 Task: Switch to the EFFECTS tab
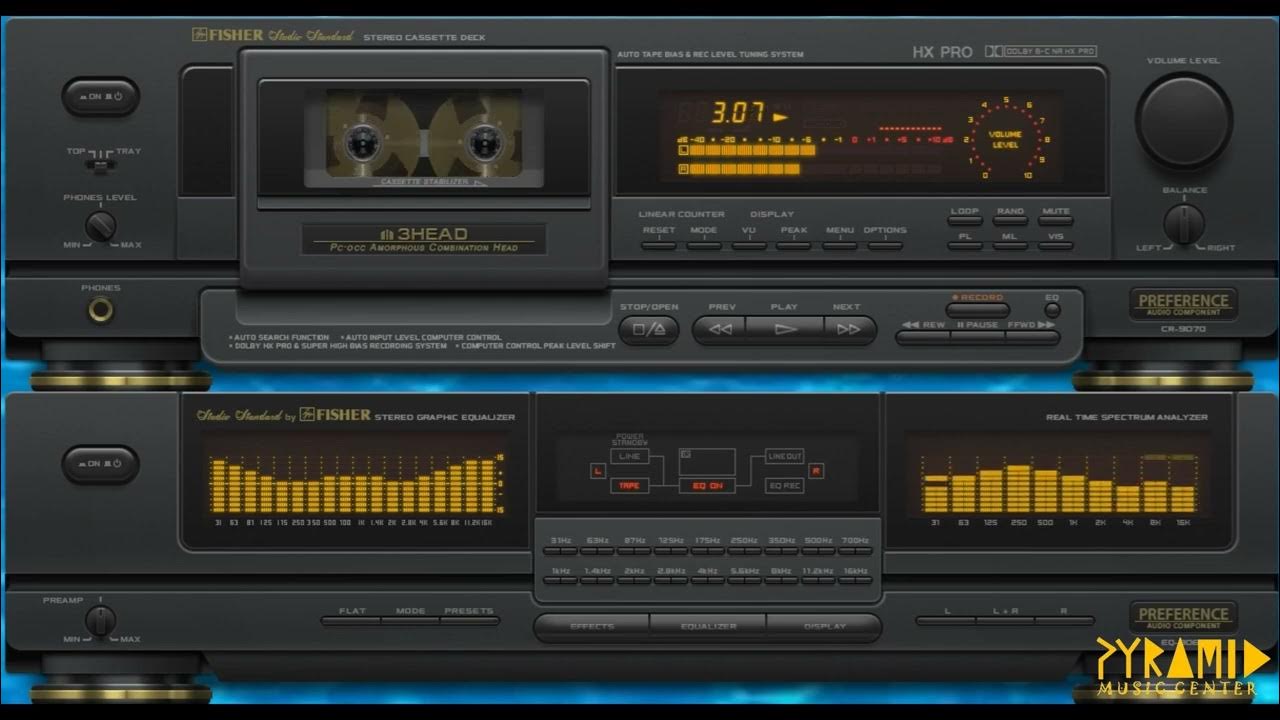(x=592, y=627)
